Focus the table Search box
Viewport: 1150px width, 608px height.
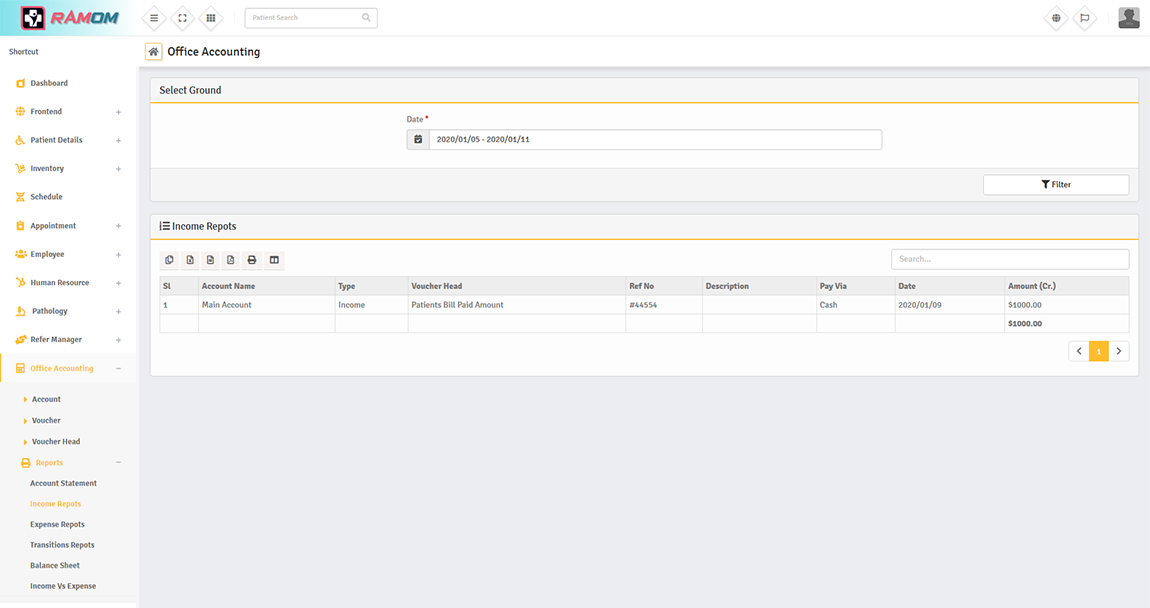click(1009, 259)
